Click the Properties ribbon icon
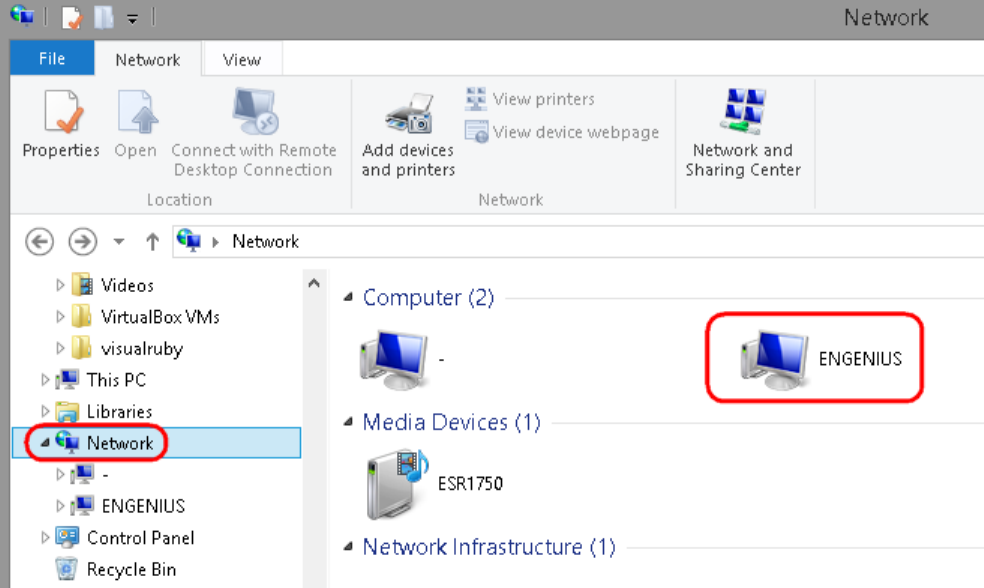 (61, 112)
